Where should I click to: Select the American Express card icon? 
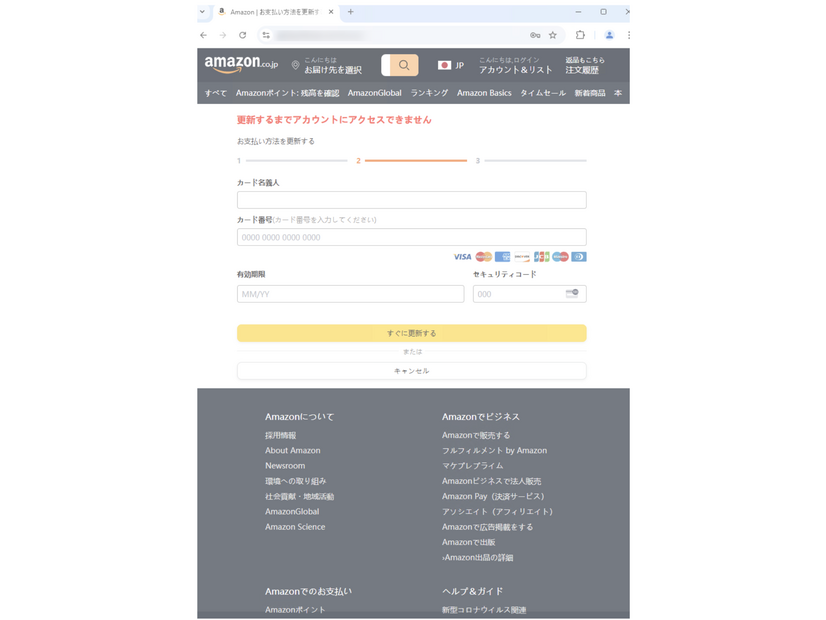pos(501,256)
